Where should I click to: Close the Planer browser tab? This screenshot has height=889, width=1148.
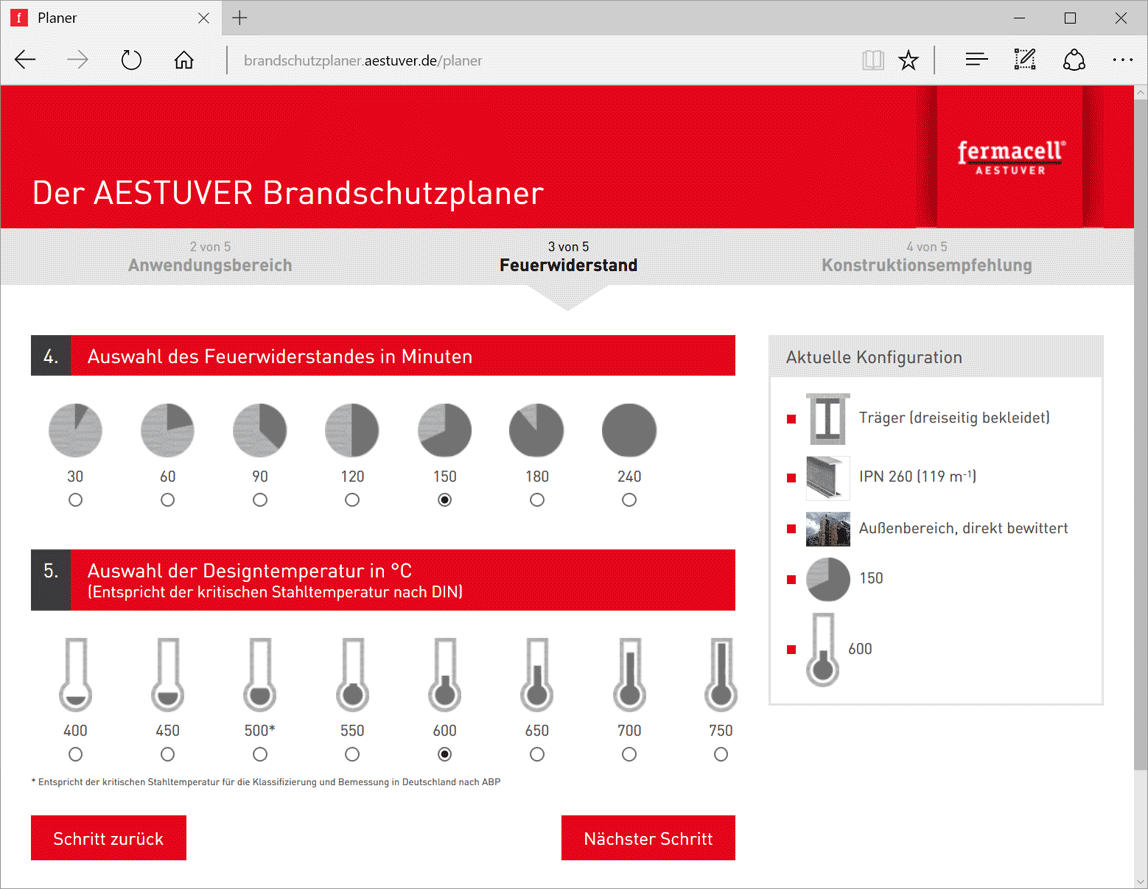(x=204, y=18)
